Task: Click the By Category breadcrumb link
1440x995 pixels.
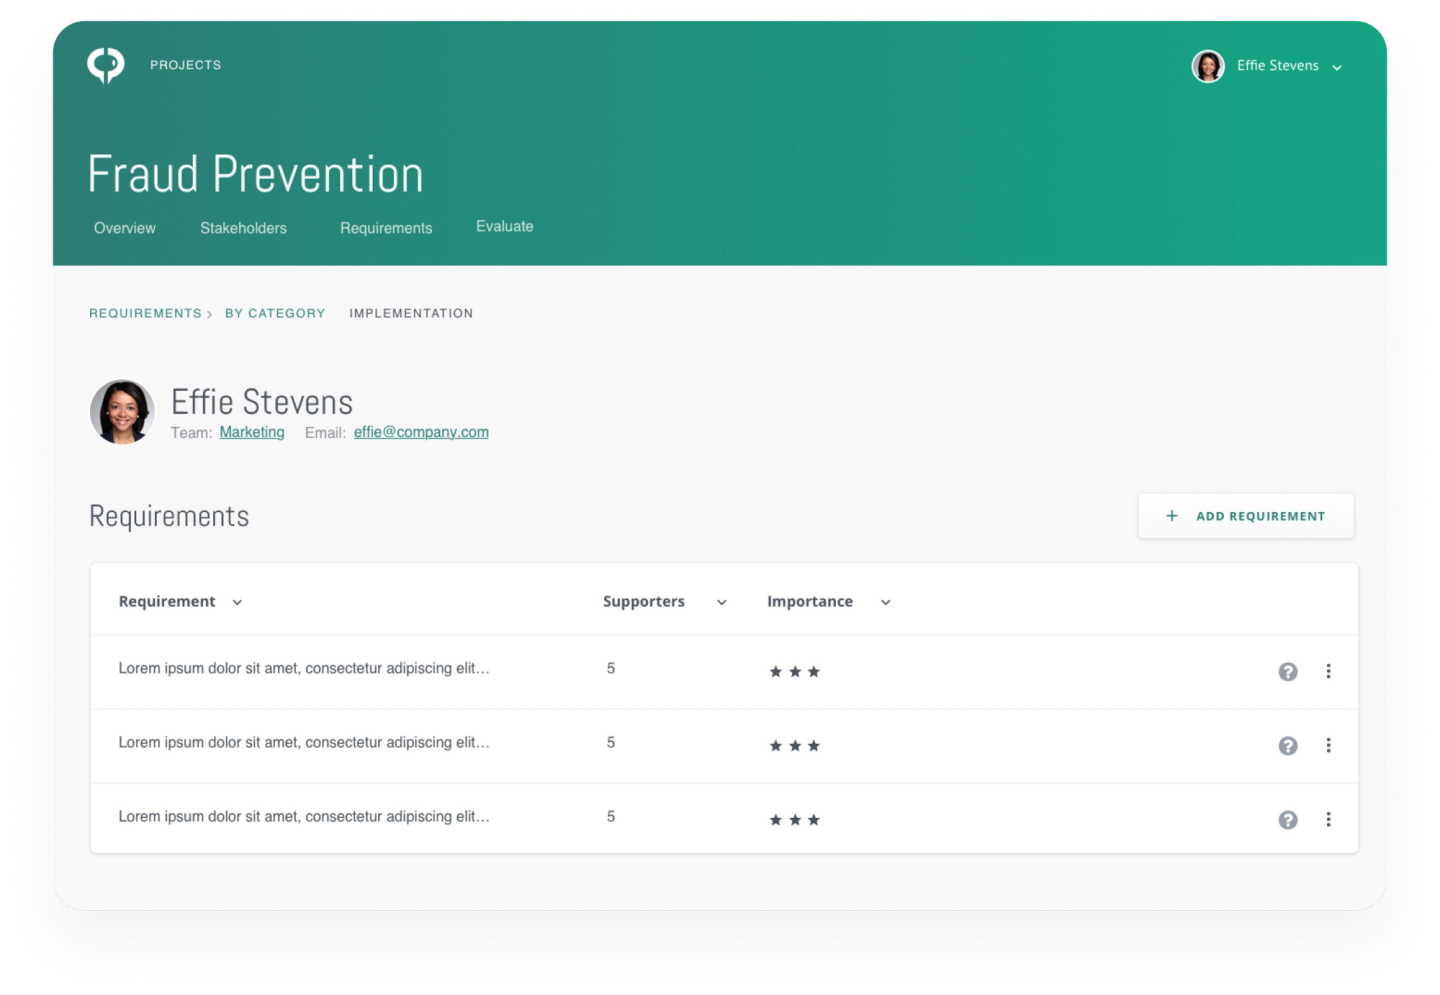Action: tap(275, 313)
